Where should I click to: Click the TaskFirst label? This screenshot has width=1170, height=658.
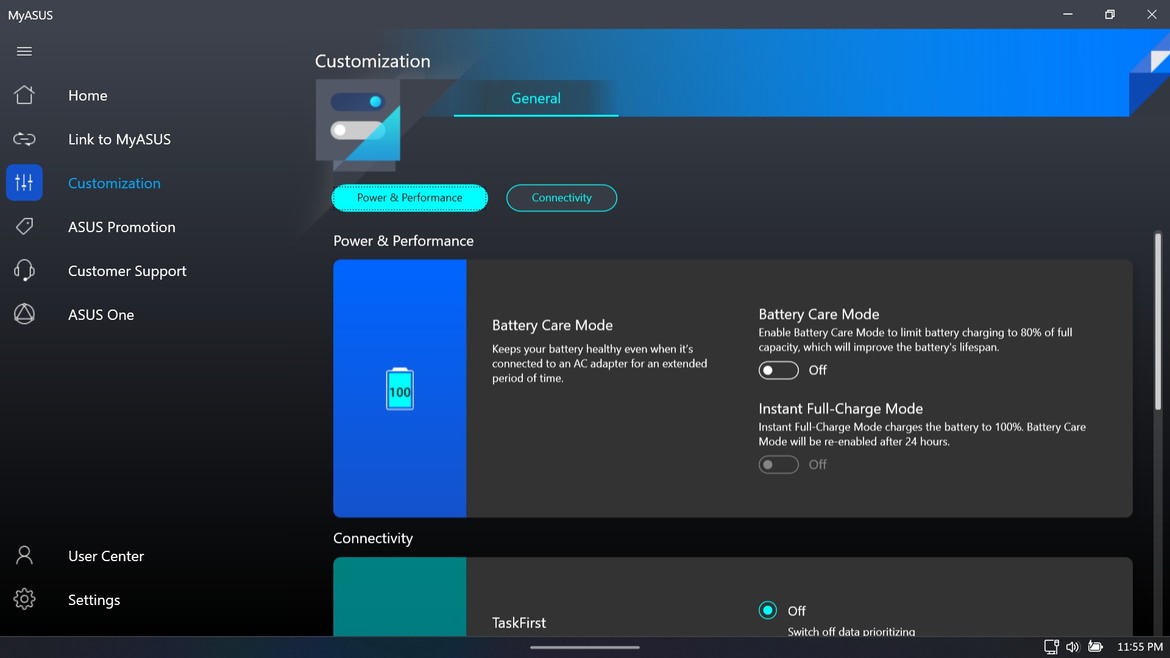point(519,622)
